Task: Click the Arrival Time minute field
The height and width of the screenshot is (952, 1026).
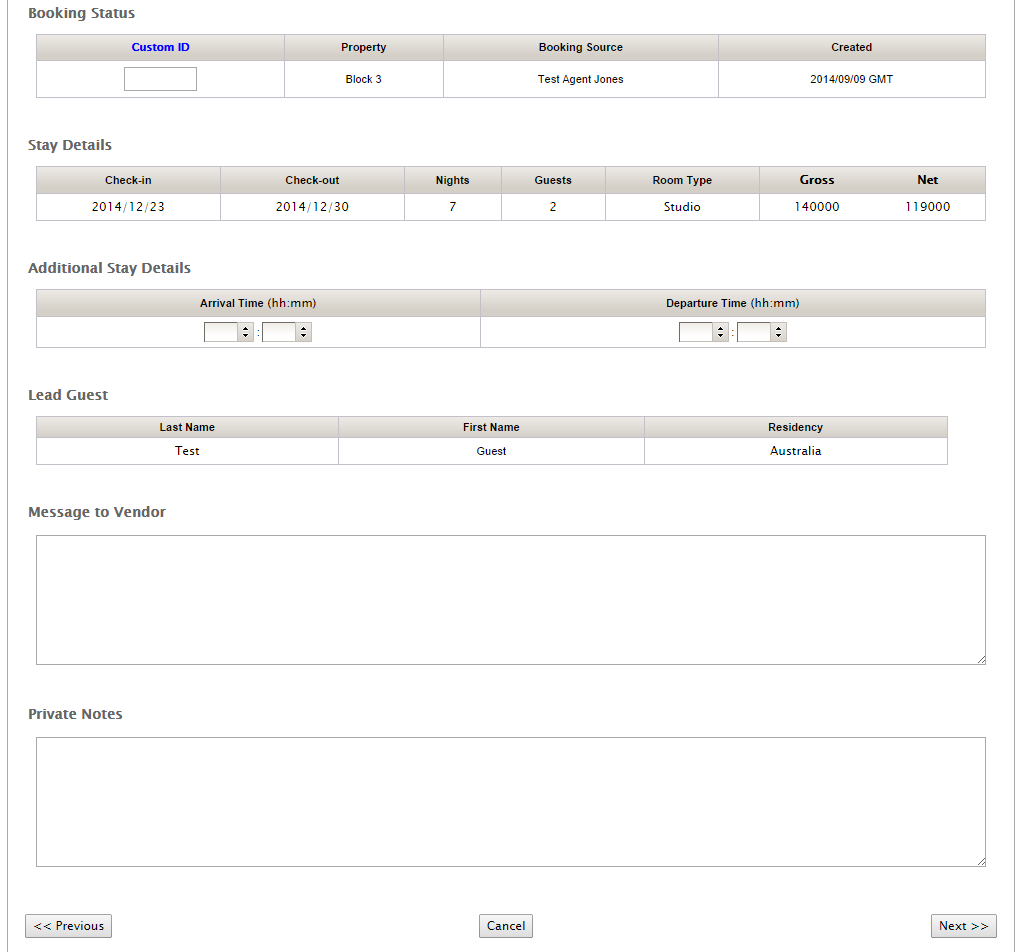Action: click(278, 332)
